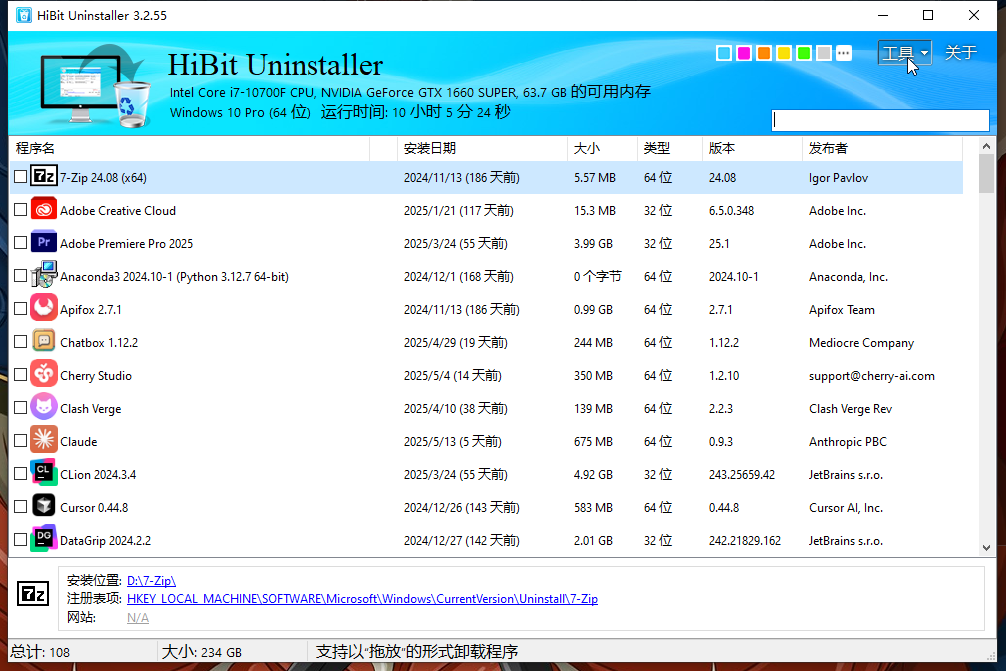Click inside the search input box
Screen dimensions: 1006x671
880,119
